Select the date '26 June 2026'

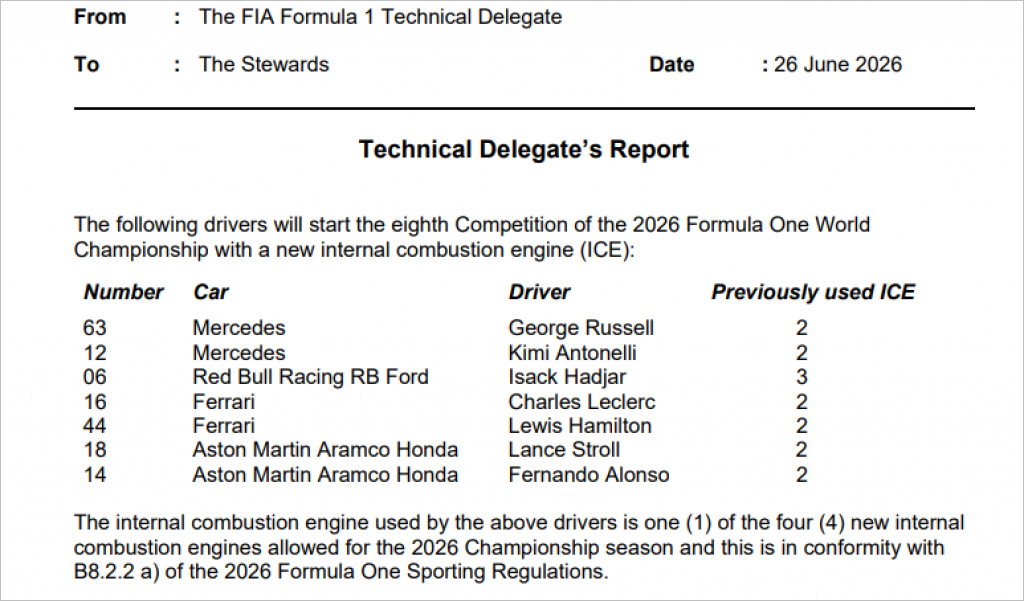click(838, 65)
